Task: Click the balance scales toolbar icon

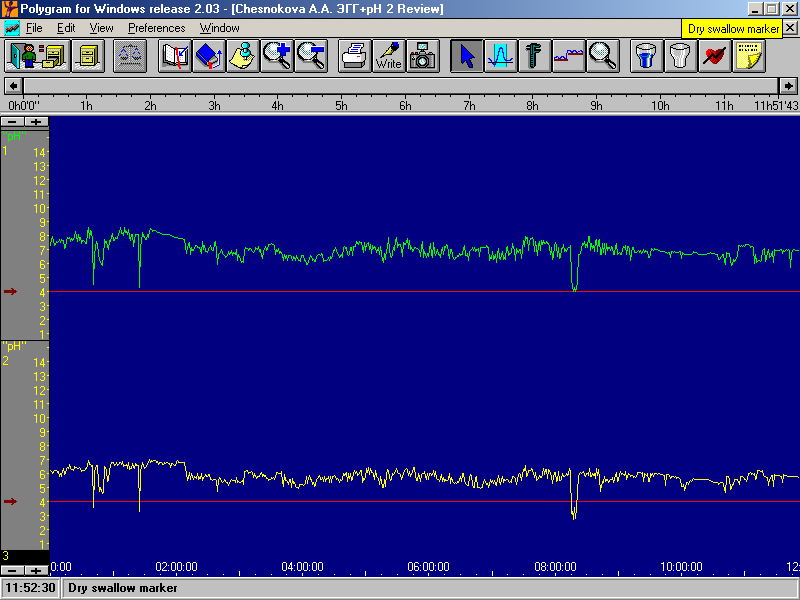Action: coord(130,56)
